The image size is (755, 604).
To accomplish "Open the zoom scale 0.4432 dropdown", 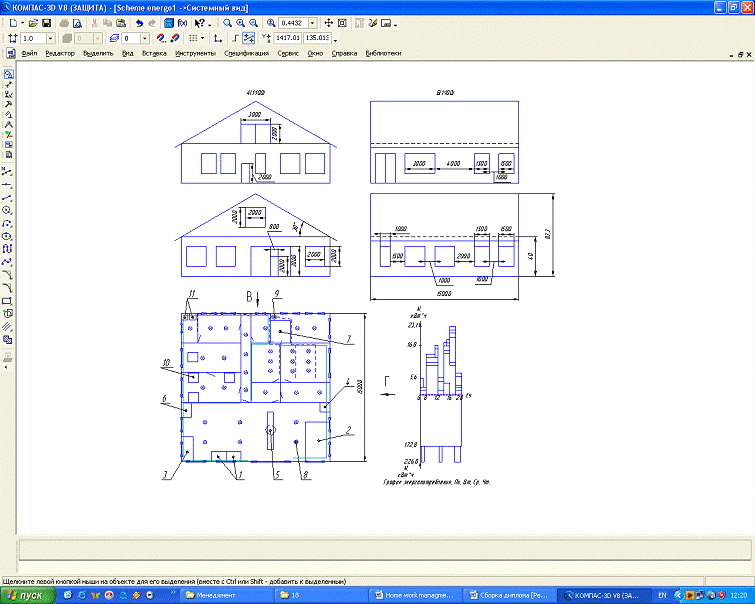I will pyautogui.click(x=313, y=22).
